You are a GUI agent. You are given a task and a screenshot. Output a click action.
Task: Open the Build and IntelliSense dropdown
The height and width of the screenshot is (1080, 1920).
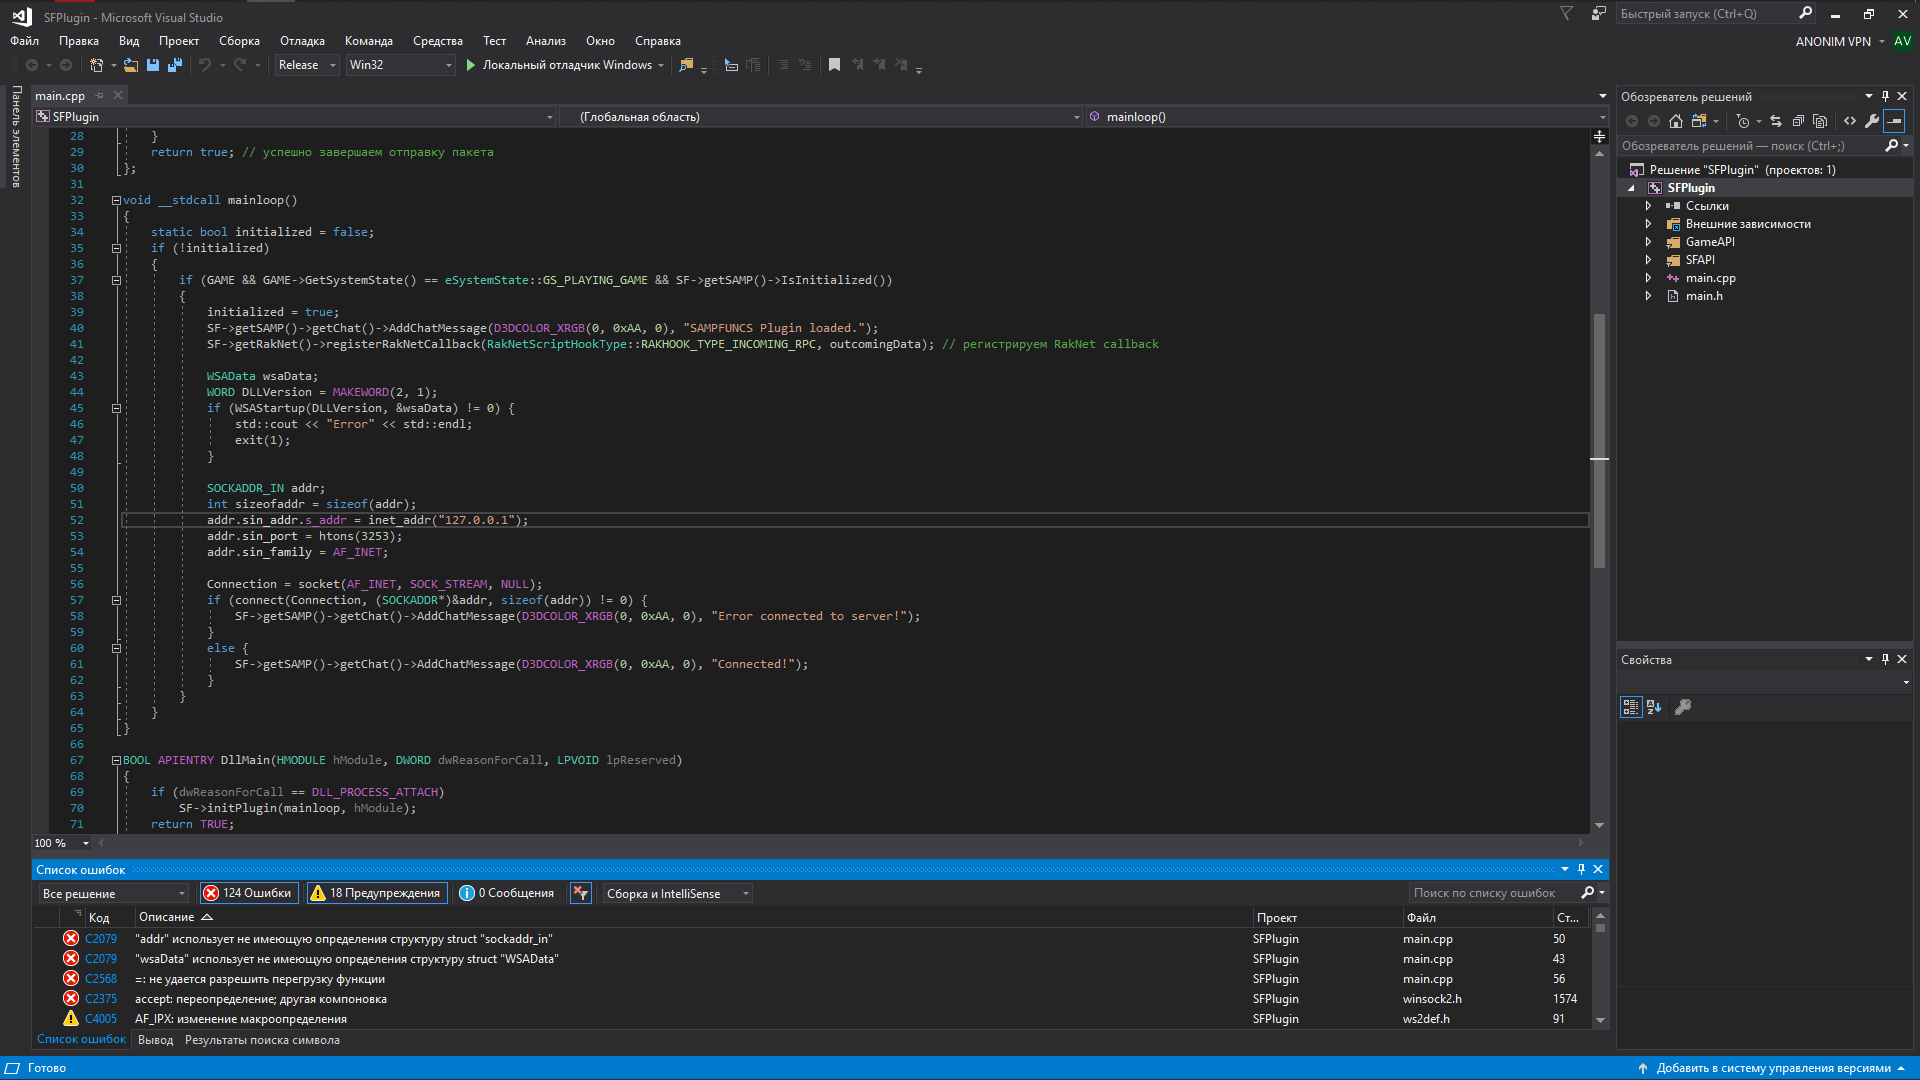point(676,893)
